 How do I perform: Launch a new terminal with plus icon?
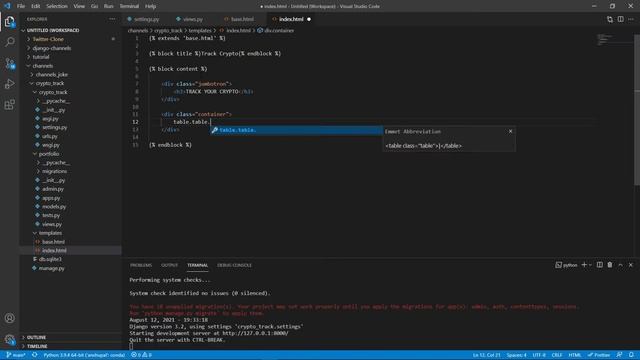pyautogui.click(x=584, y=265)
